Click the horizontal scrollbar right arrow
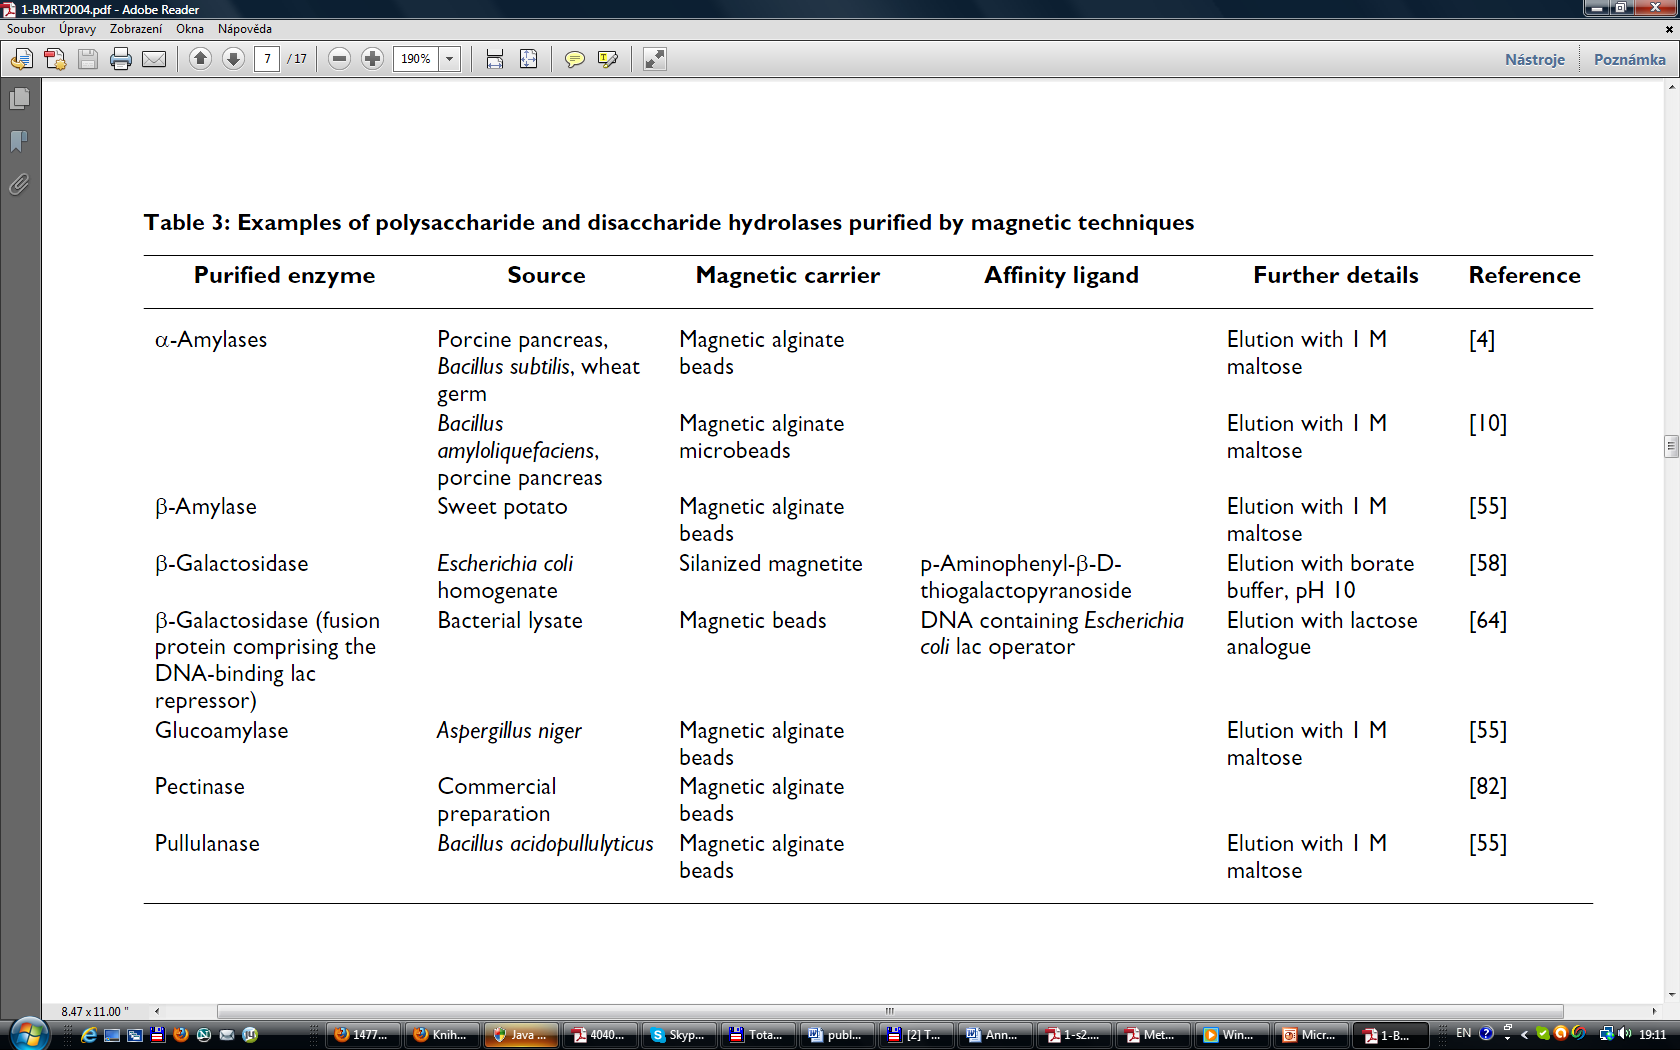Viewport: 1680px width, 1050px height. coord(1655,1011)
